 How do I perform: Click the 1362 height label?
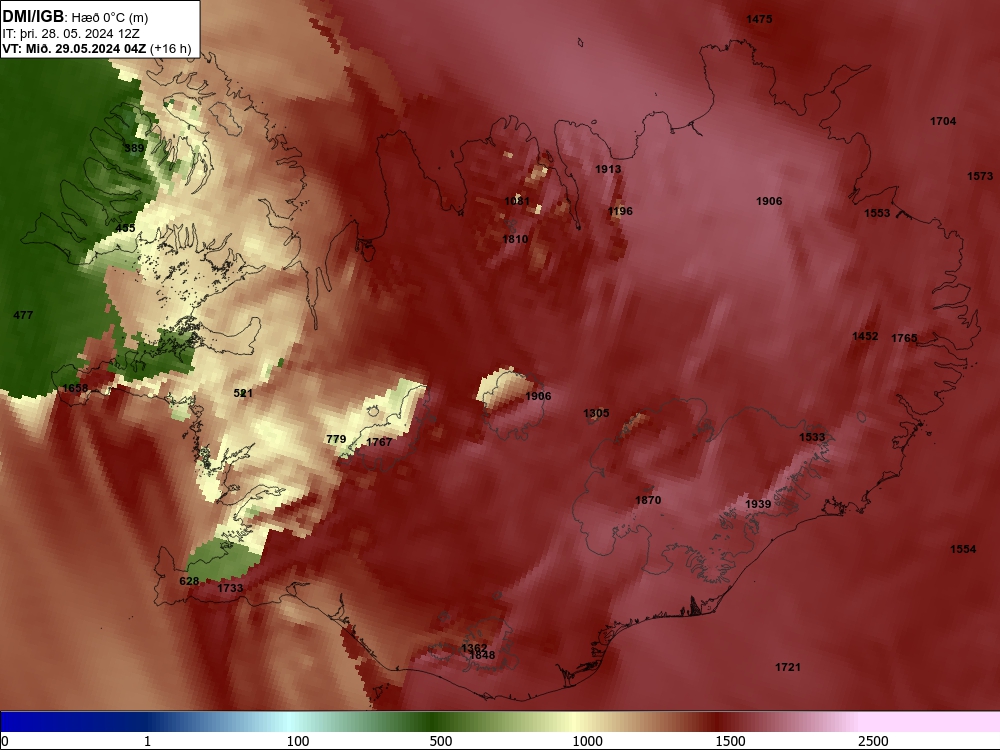coord(474,648)
